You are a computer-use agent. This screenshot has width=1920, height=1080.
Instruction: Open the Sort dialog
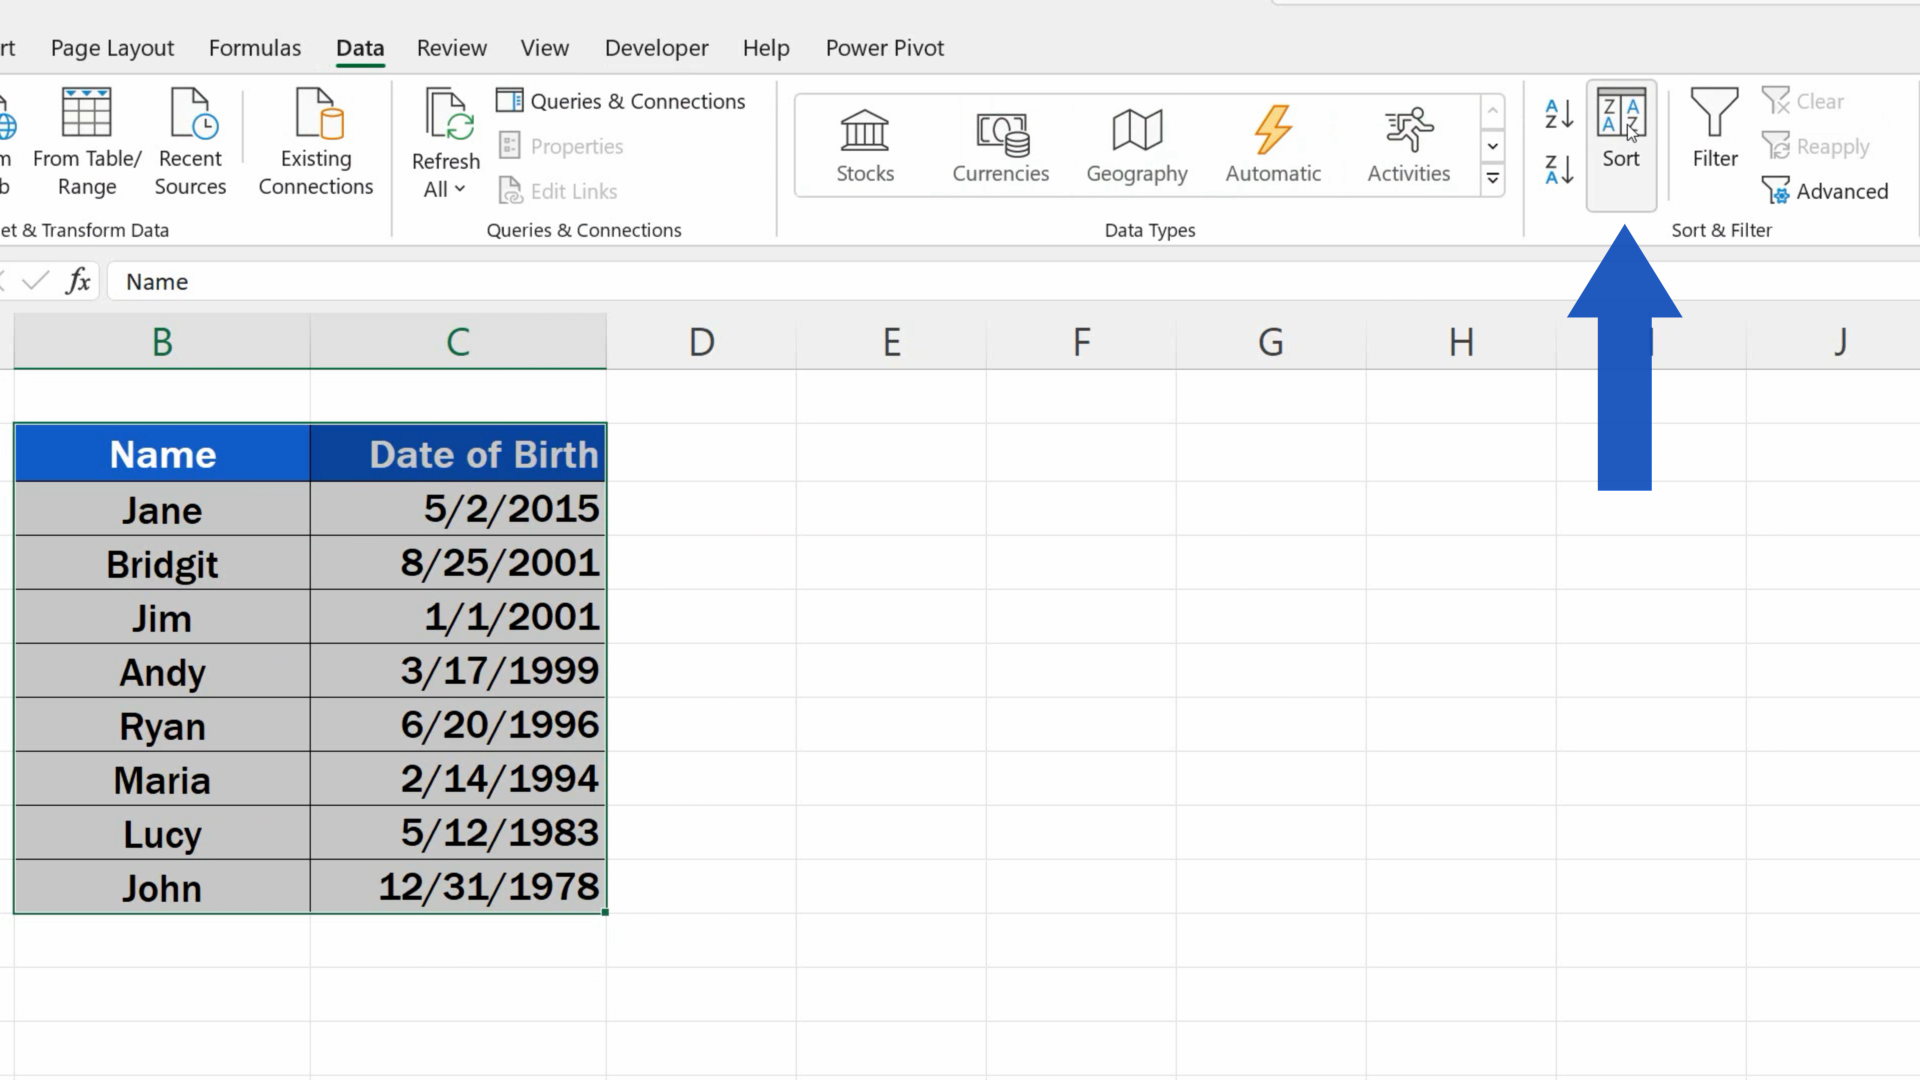pos(1621,143)
